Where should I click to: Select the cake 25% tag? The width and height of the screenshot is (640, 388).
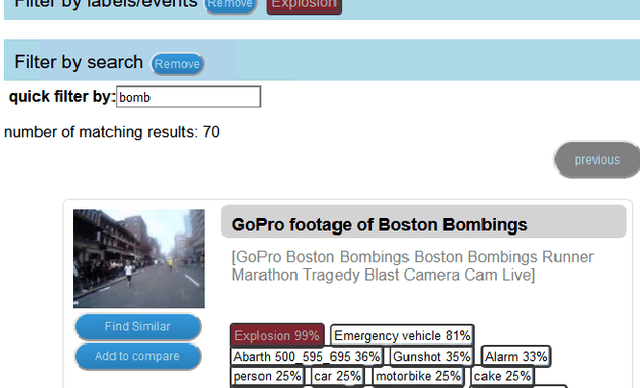502,376
